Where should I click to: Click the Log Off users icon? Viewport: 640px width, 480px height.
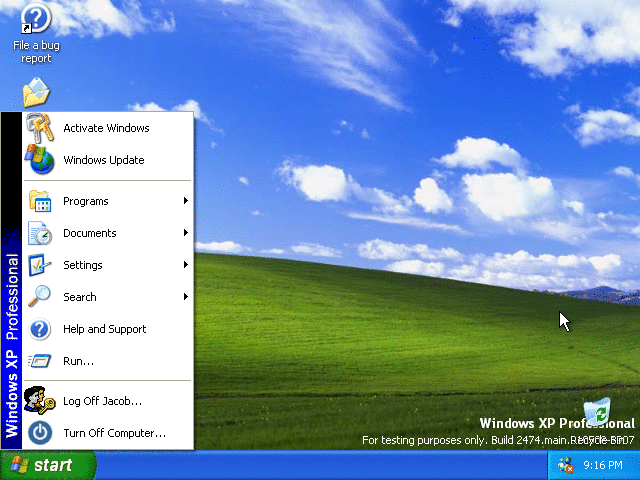click(x=40, y=400)
